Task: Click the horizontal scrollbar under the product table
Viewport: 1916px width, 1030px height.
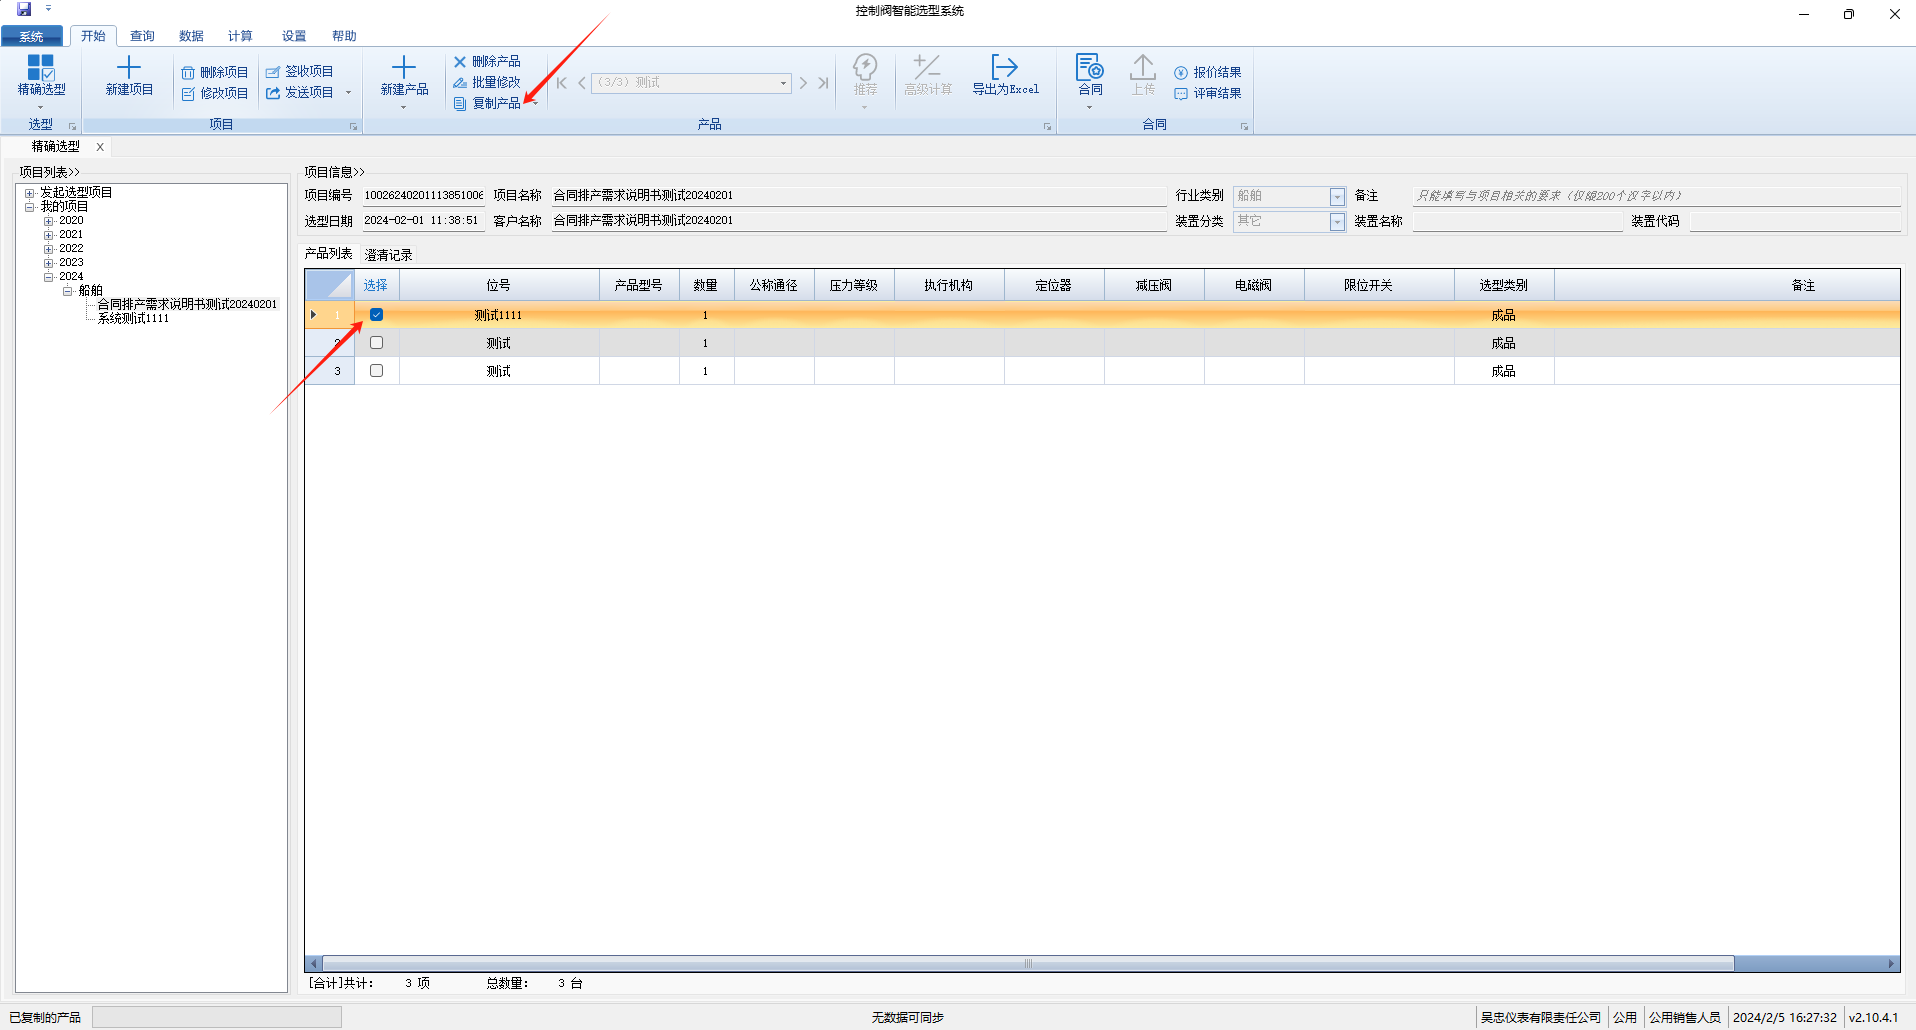Action: pos(1027,964)
